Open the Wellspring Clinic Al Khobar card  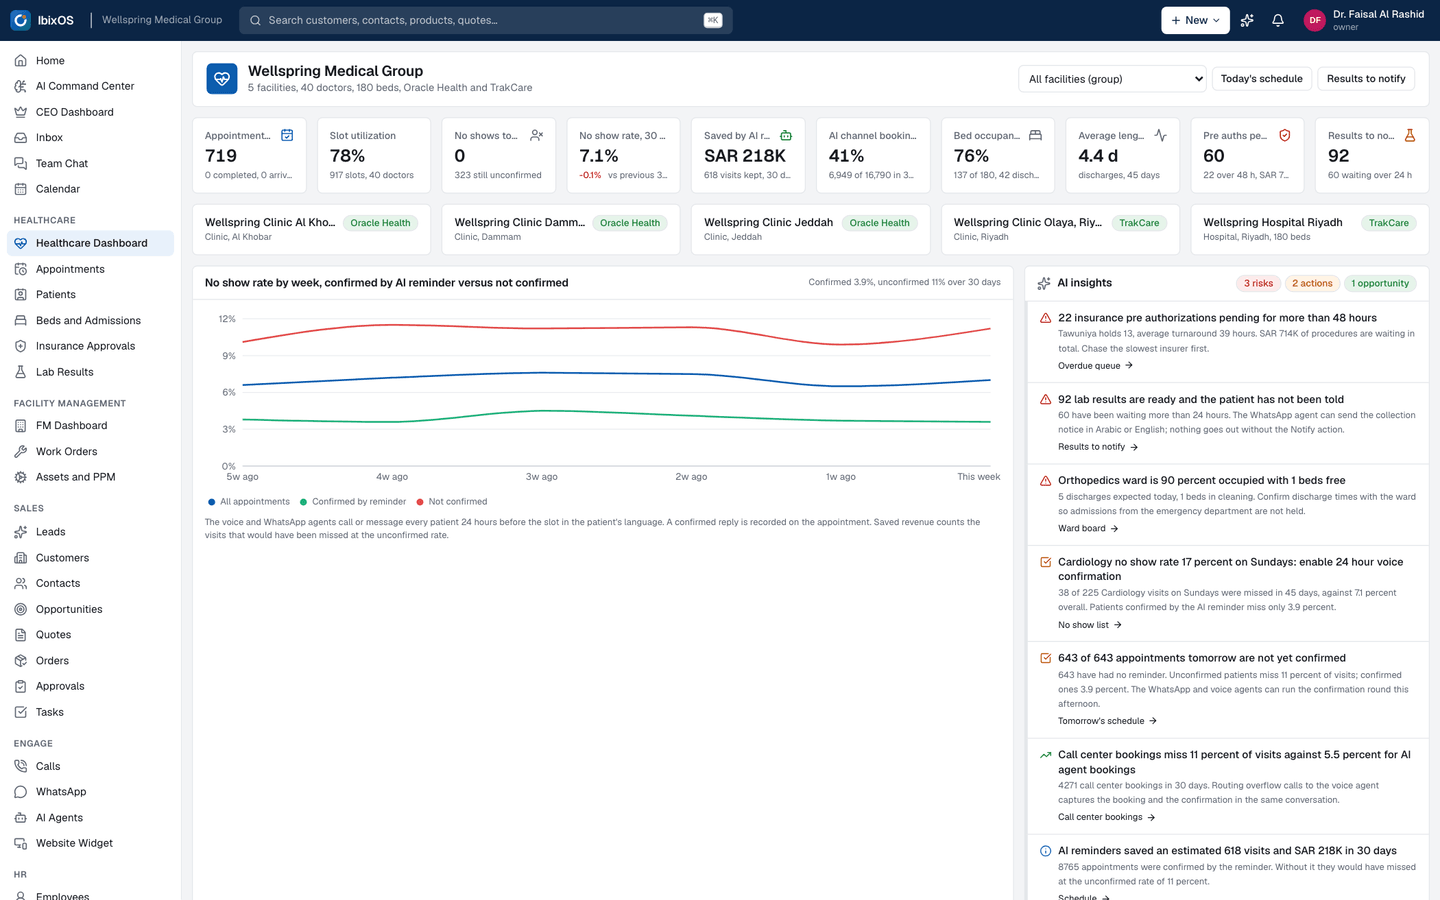pyautogui.click(x=311, y=229)
